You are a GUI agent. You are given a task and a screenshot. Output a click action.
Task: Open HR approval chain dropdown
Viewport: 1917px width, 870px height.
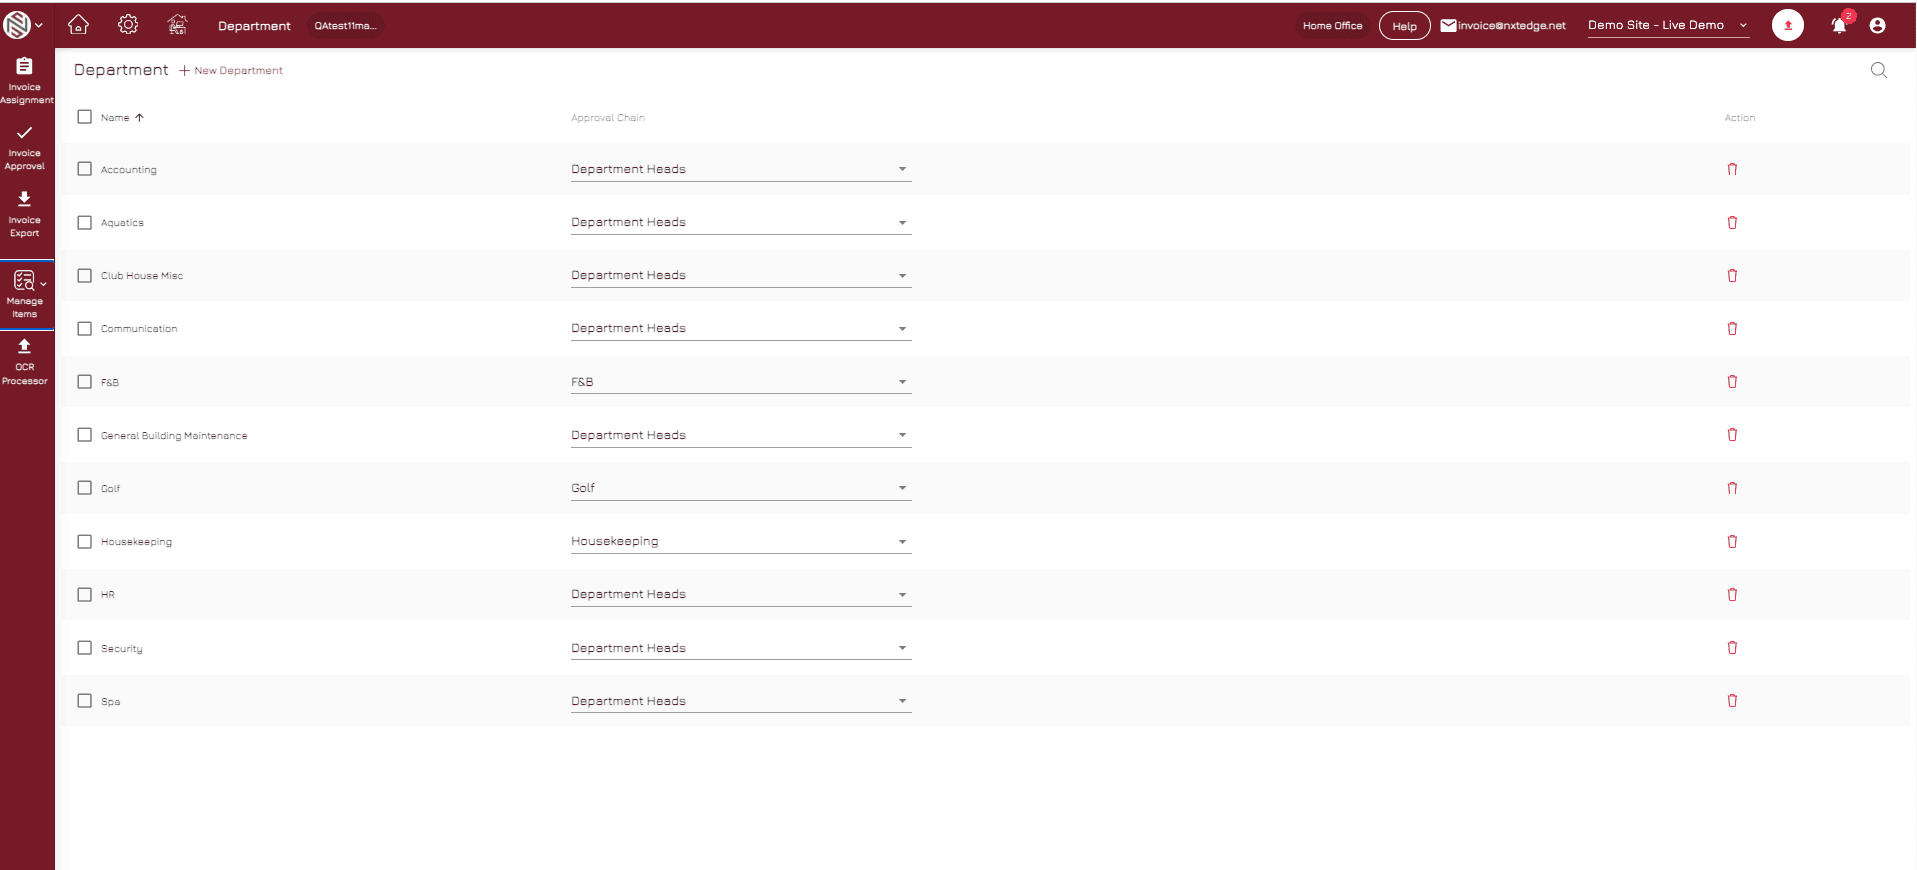click(x=741, y=594)
